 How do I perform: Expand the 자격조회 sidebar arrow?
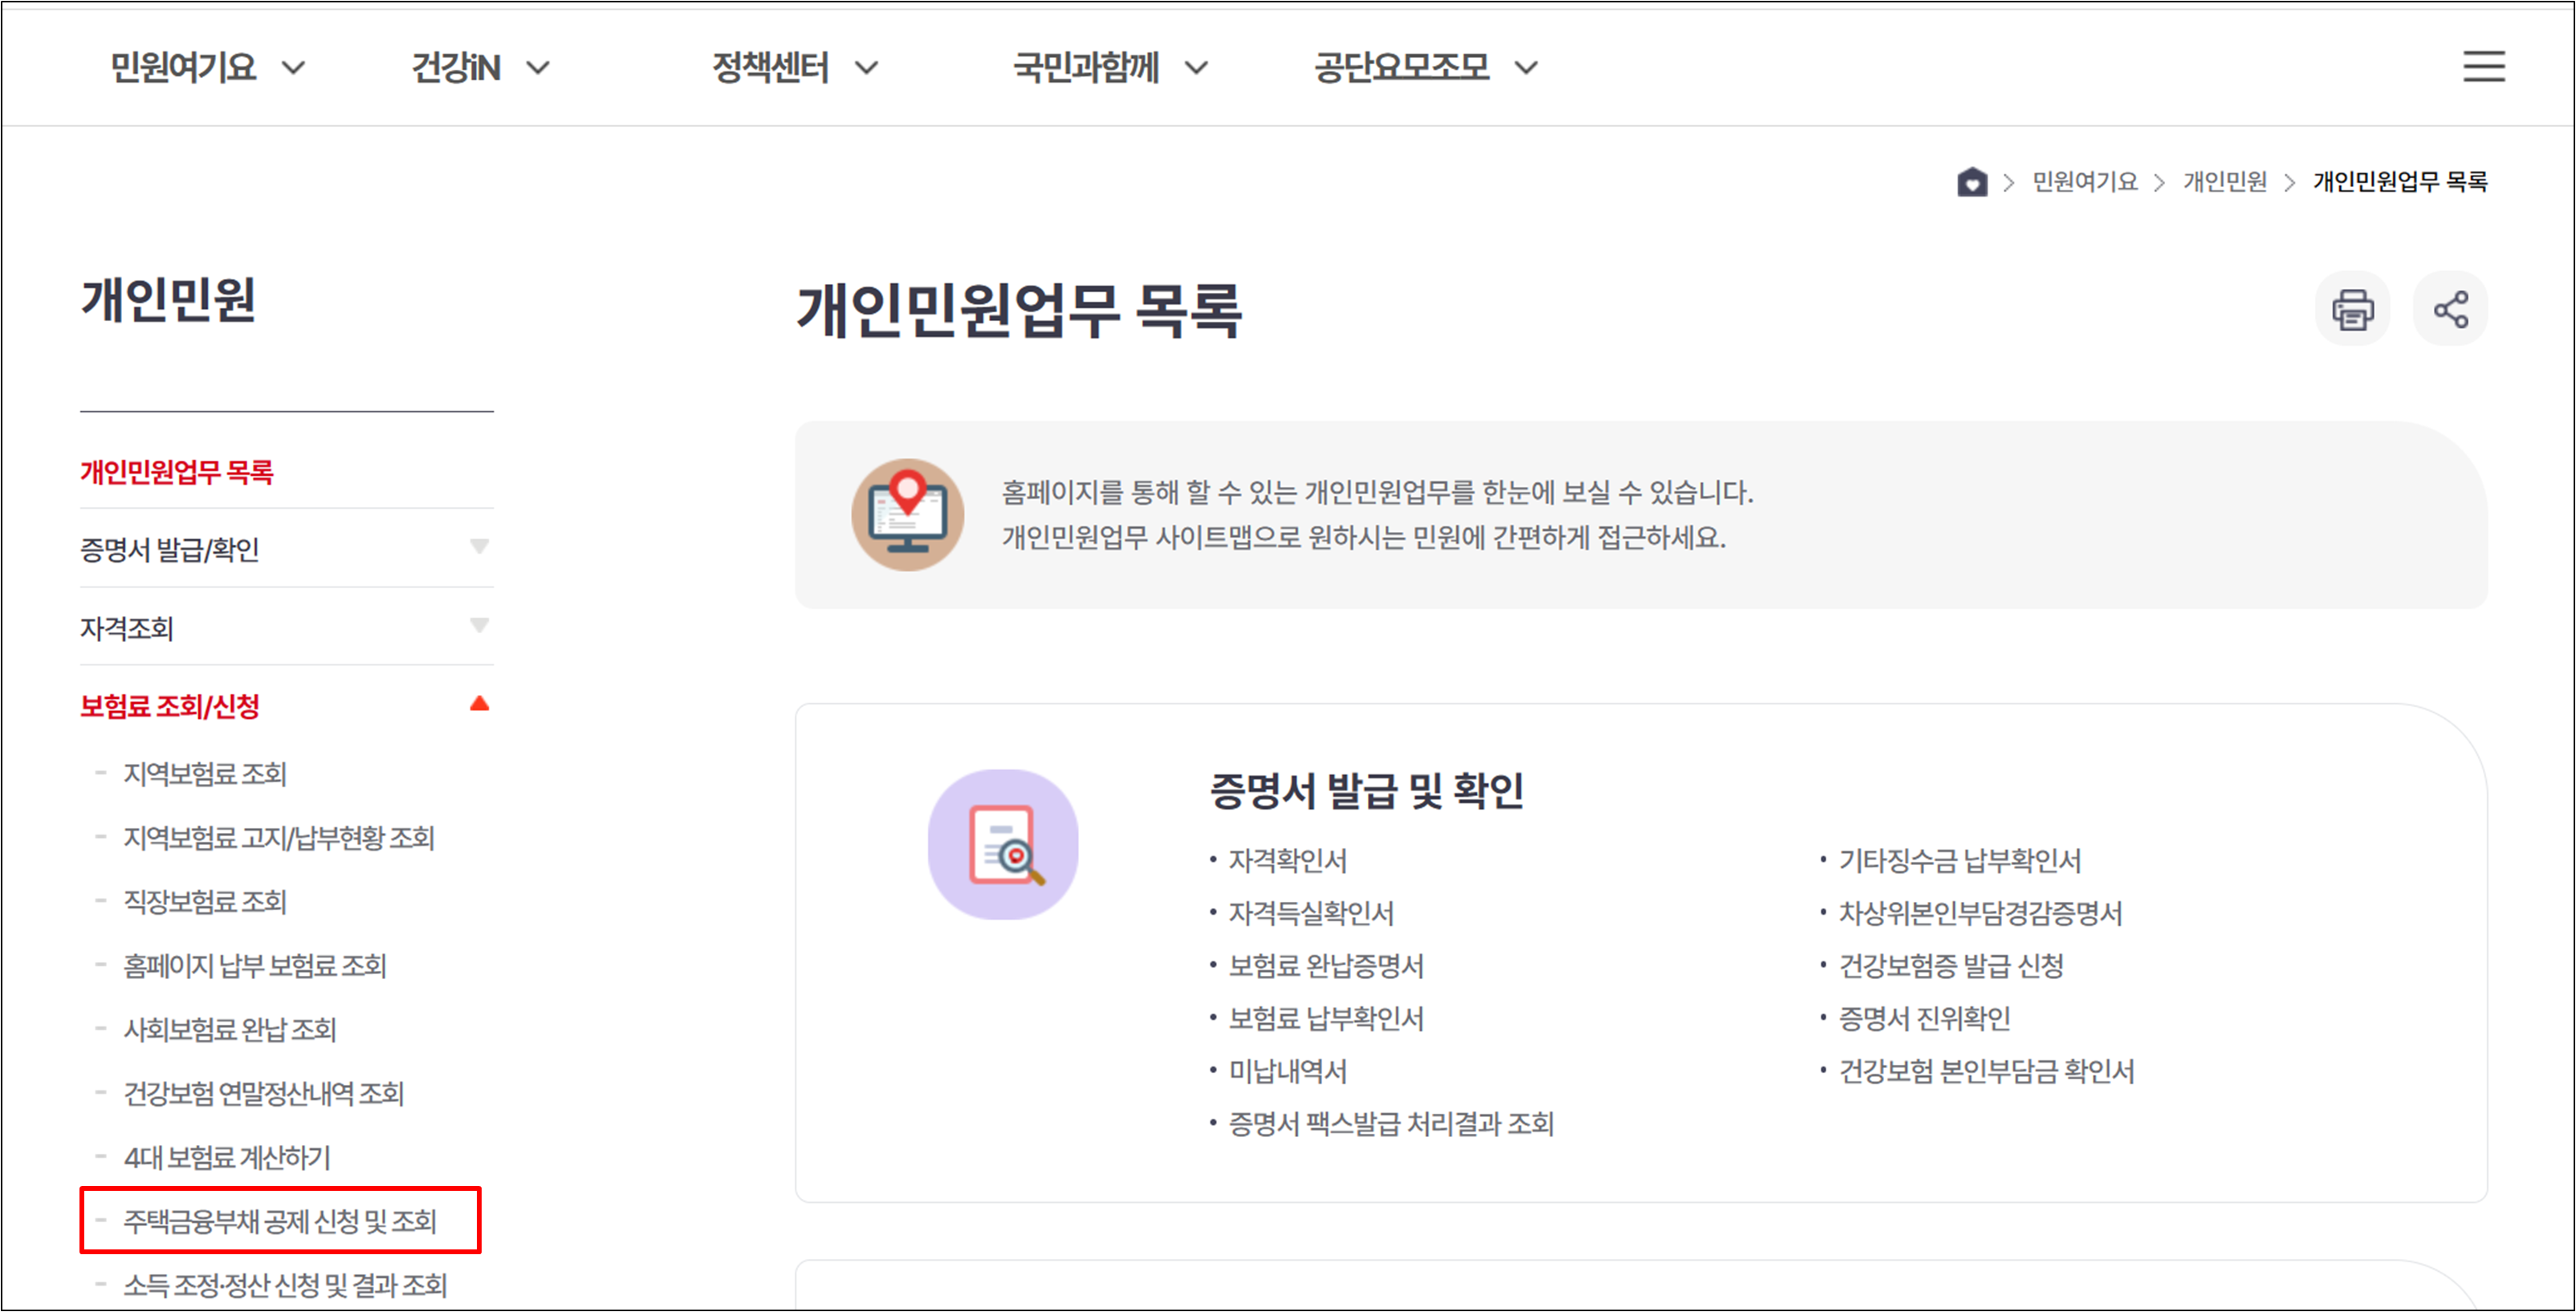(x=480, y=625)
